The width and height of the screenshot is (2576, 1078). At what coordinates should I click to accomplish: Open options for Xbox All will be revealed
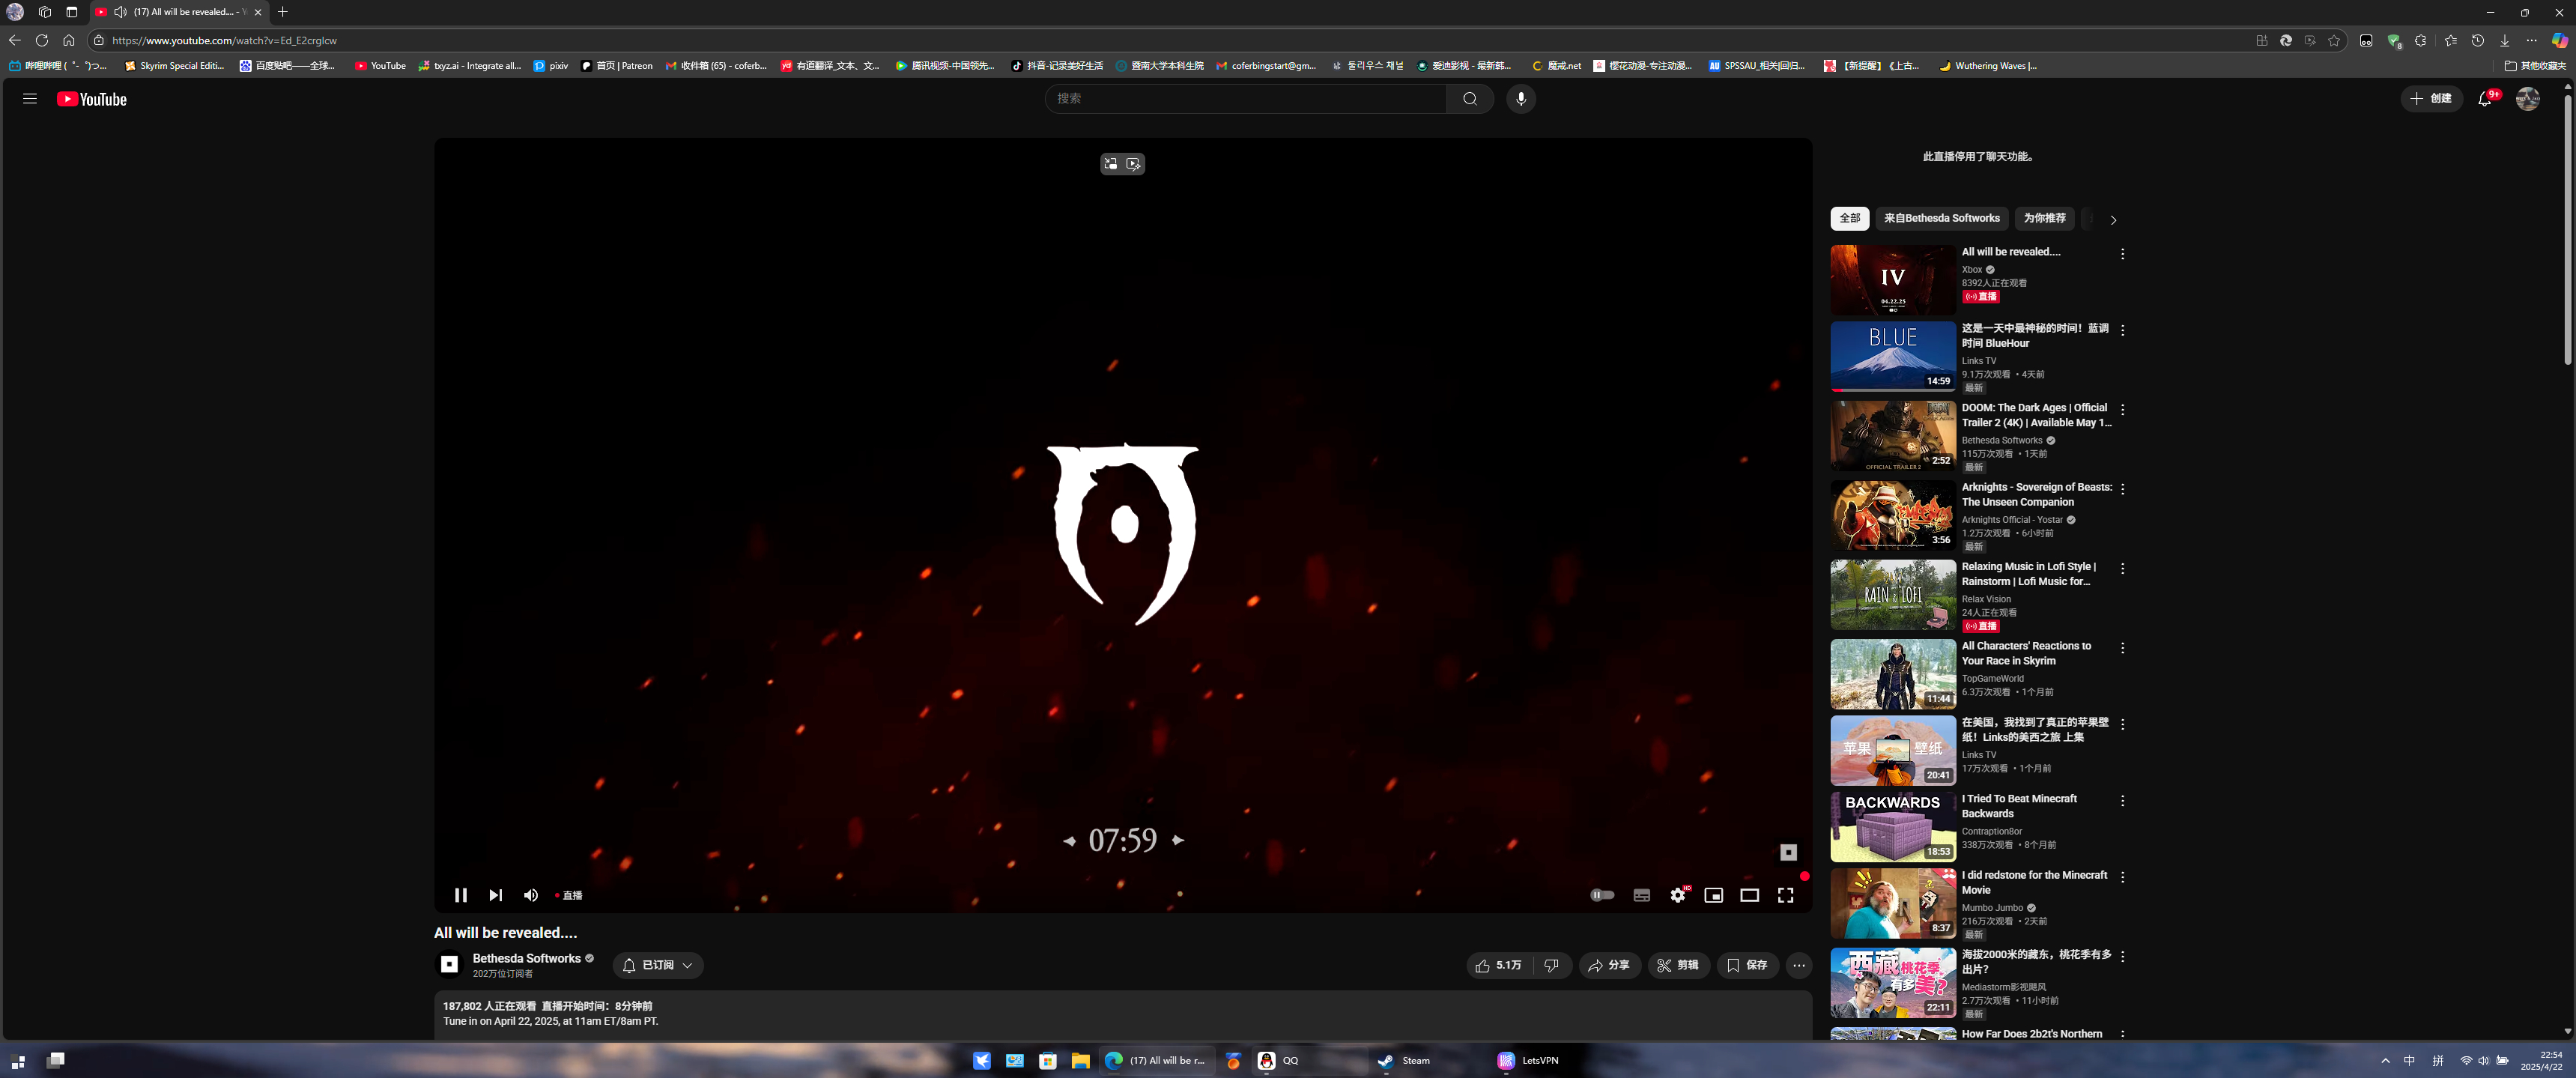tap(2122, 254)
